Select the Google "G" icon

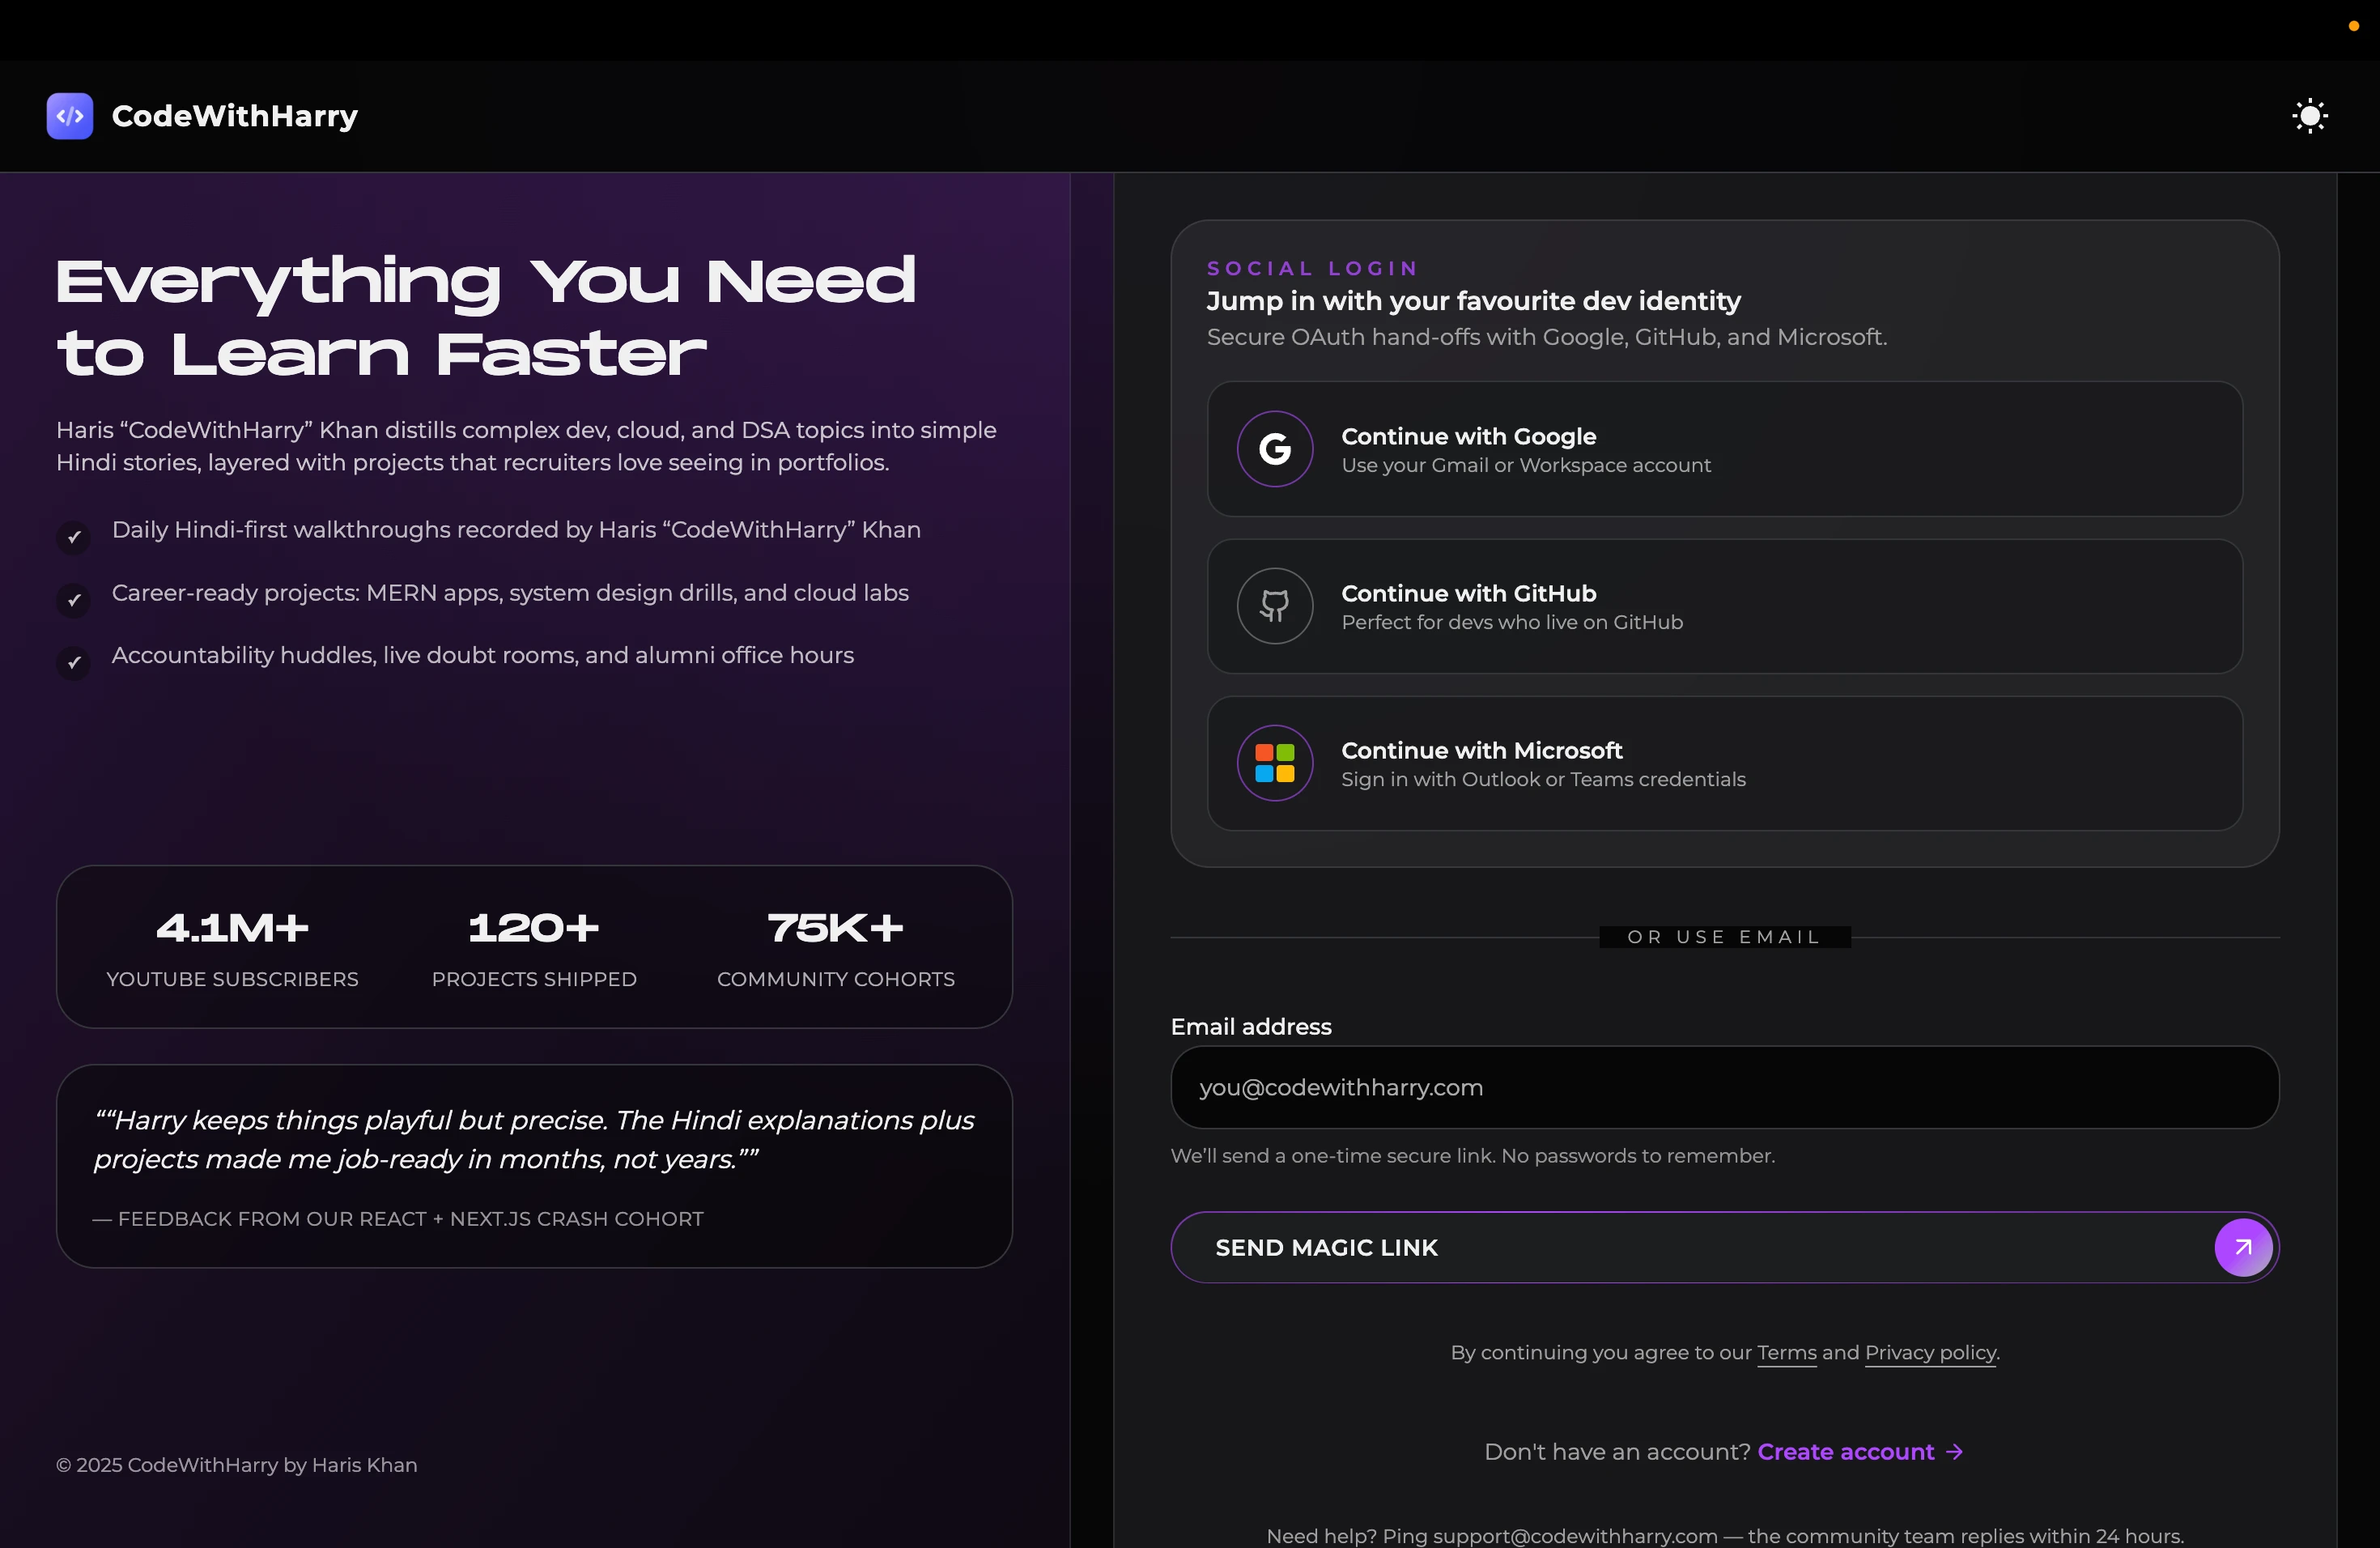pos(1274,449)
